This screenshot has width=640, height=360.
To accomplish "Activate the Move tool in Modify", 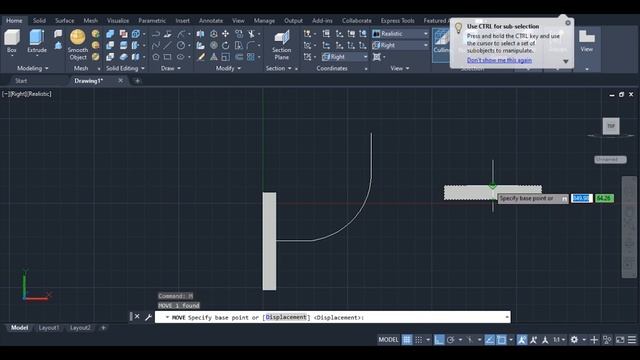I will [225, 34].
